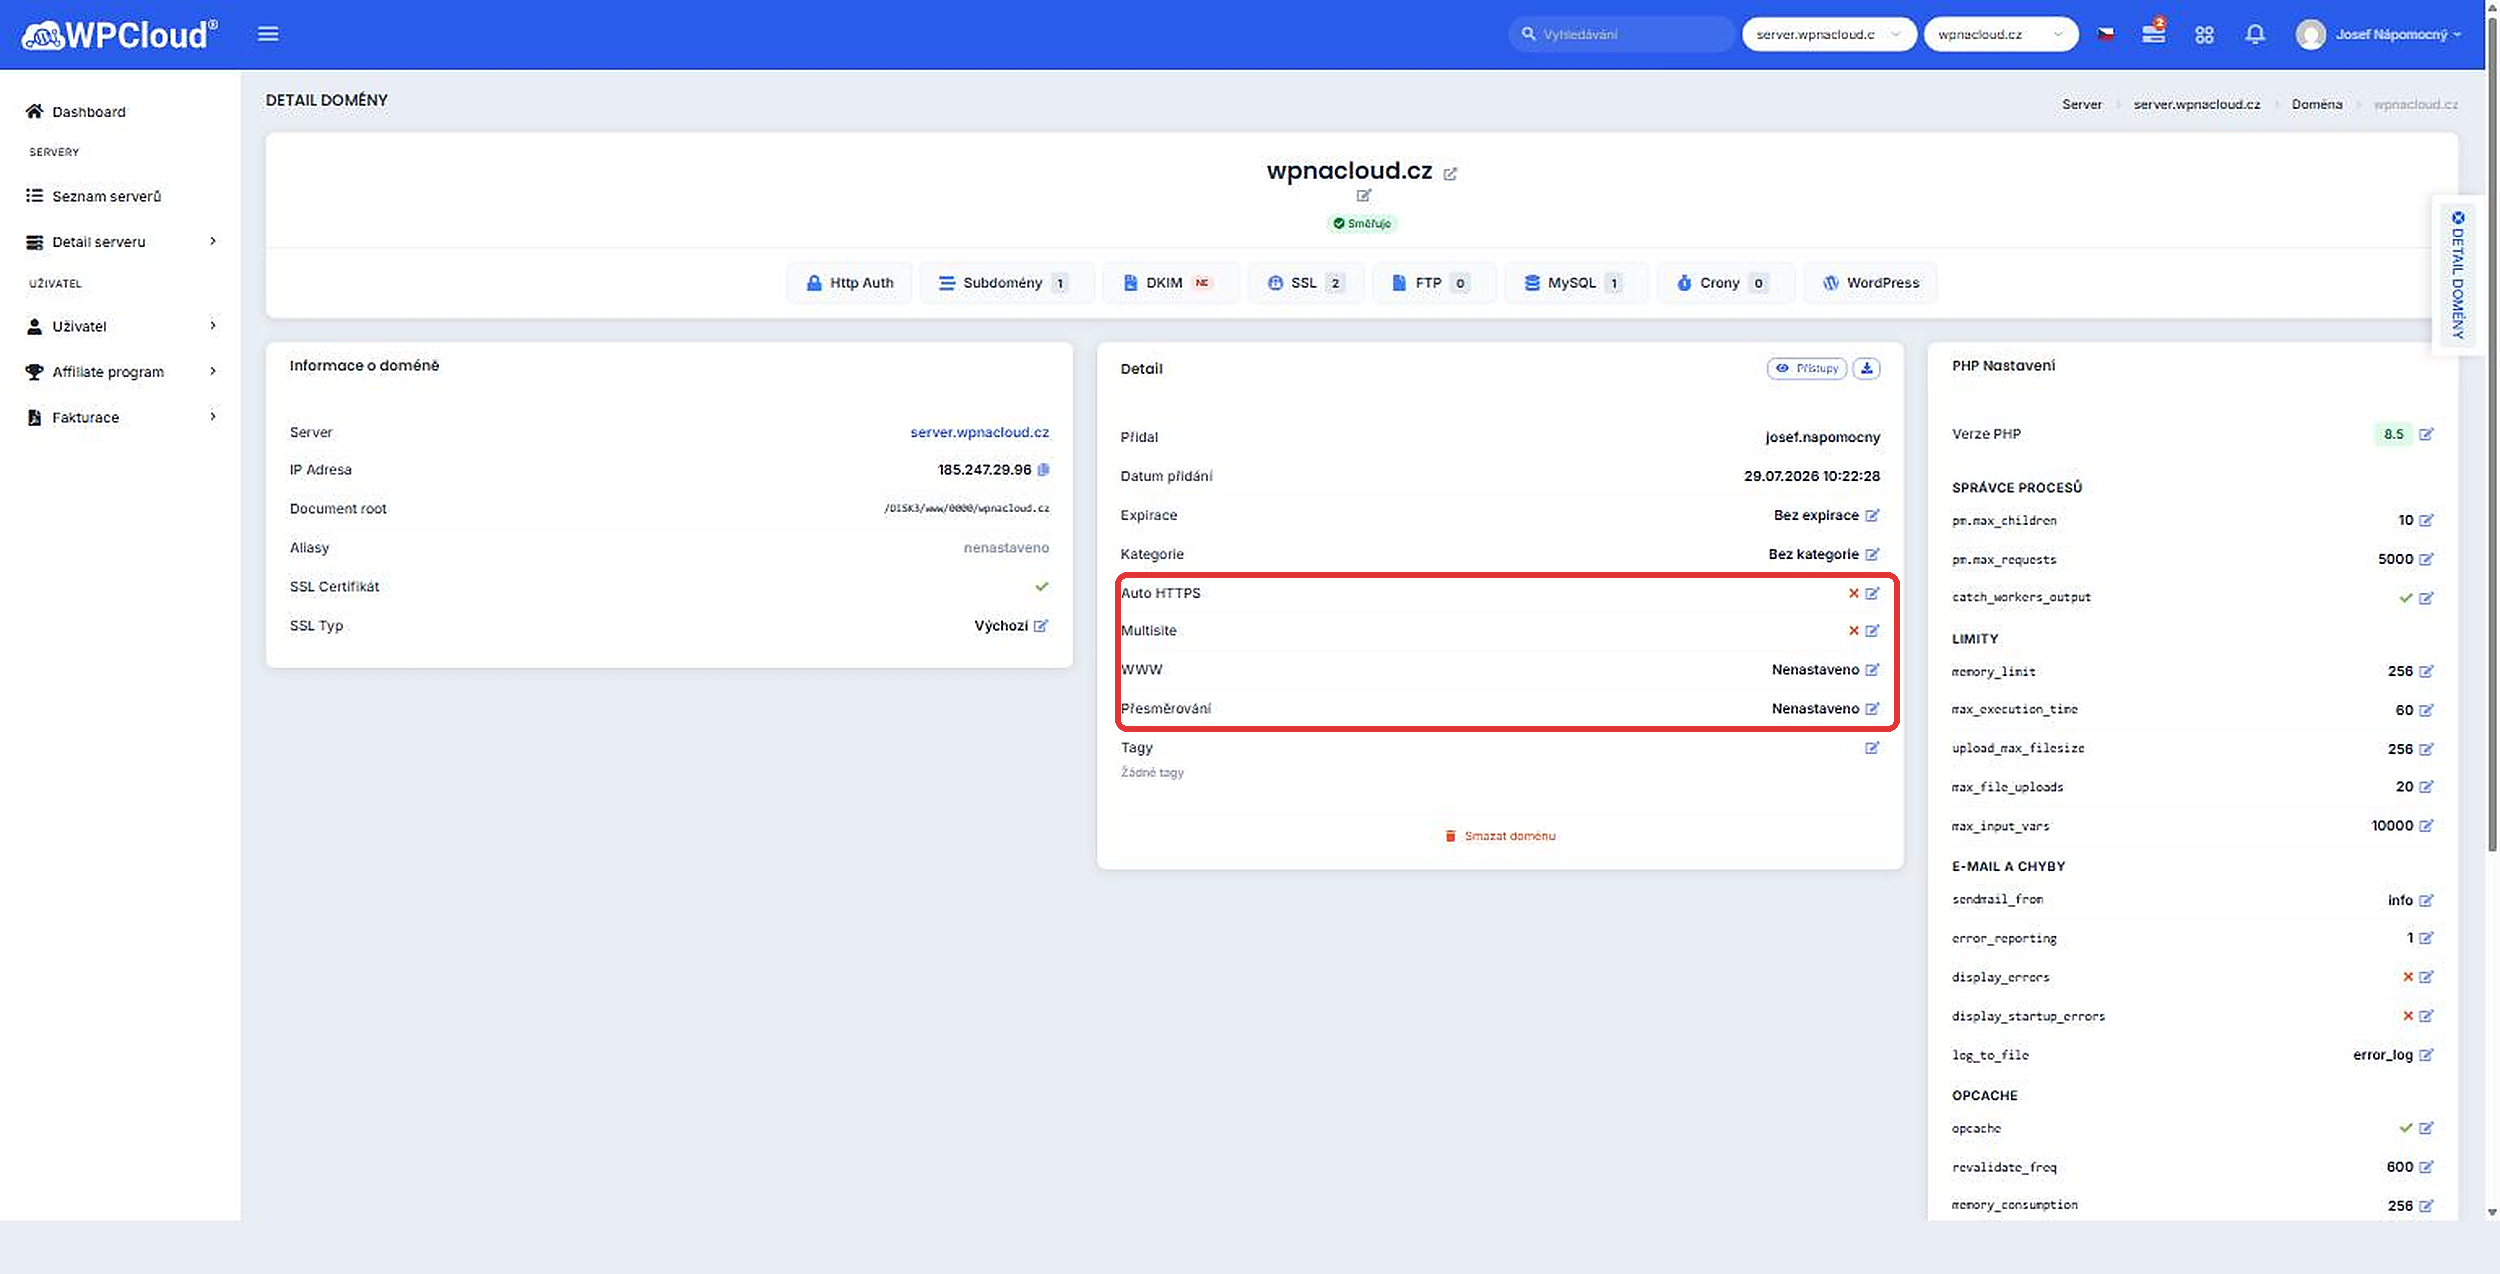This screenshot has width=2500, height=1274.
Task: Edit the WWW setting
Action: pyautogui.click(x=1872, y=670)
